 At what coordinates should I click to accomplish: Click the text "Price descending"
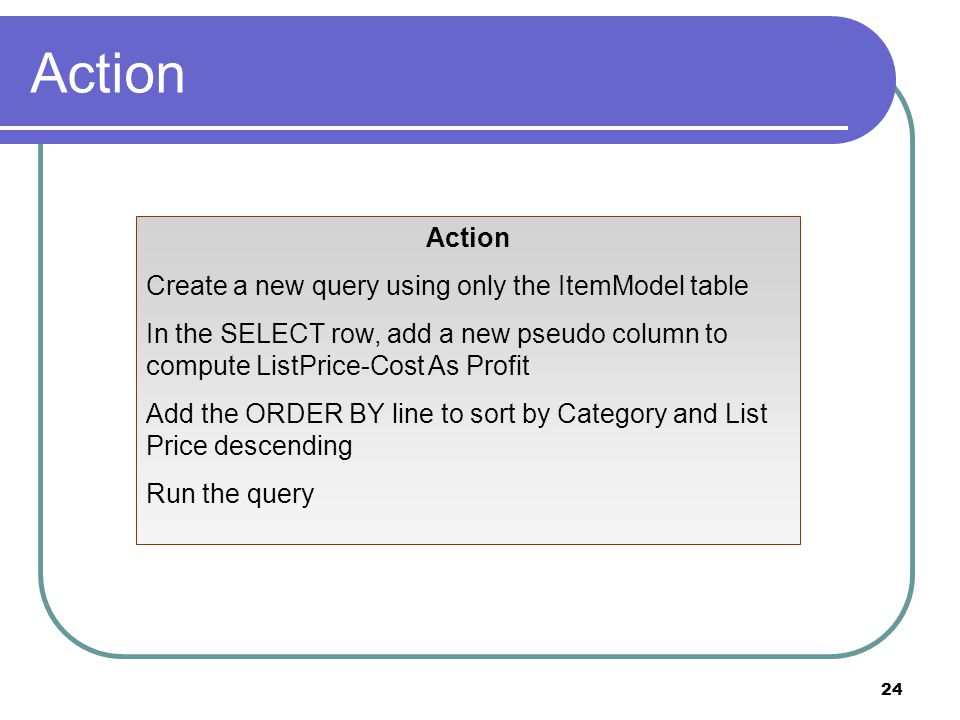[x=249, y=446]
